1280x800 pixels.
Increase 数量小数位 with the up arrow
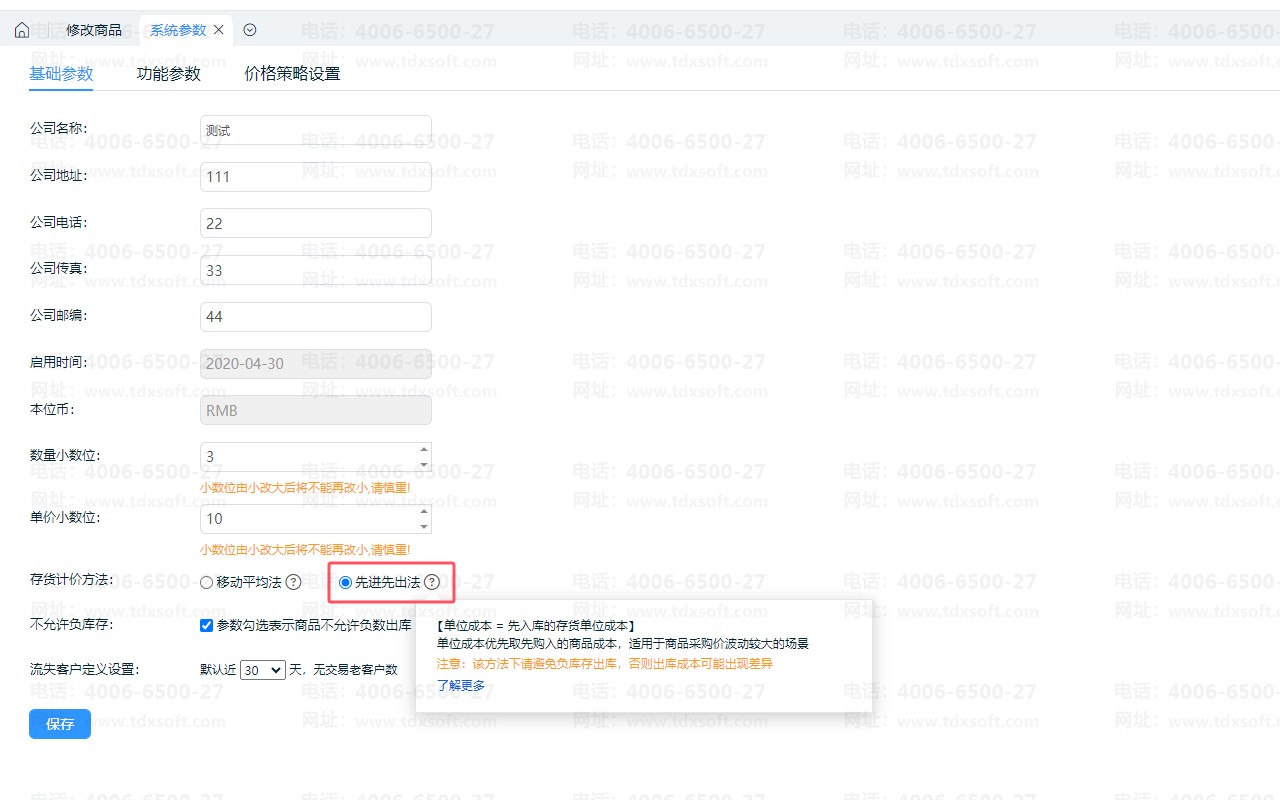[x=424, y=450]
